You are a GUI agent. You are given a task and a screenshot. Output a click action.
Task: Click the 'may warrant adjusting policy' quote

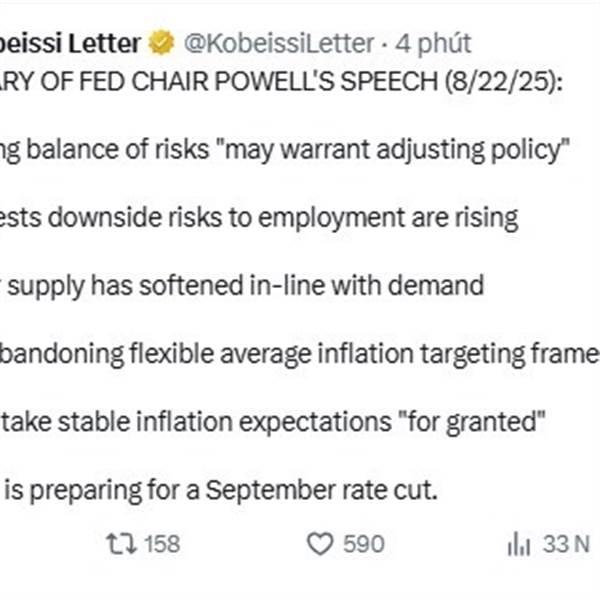[393, 150]
